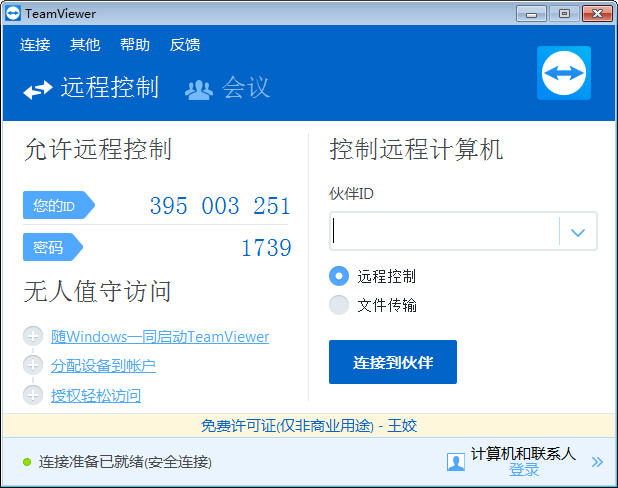Open the 帮助 menu
This screenshot has width=618, height=488.
click(135, 45)
